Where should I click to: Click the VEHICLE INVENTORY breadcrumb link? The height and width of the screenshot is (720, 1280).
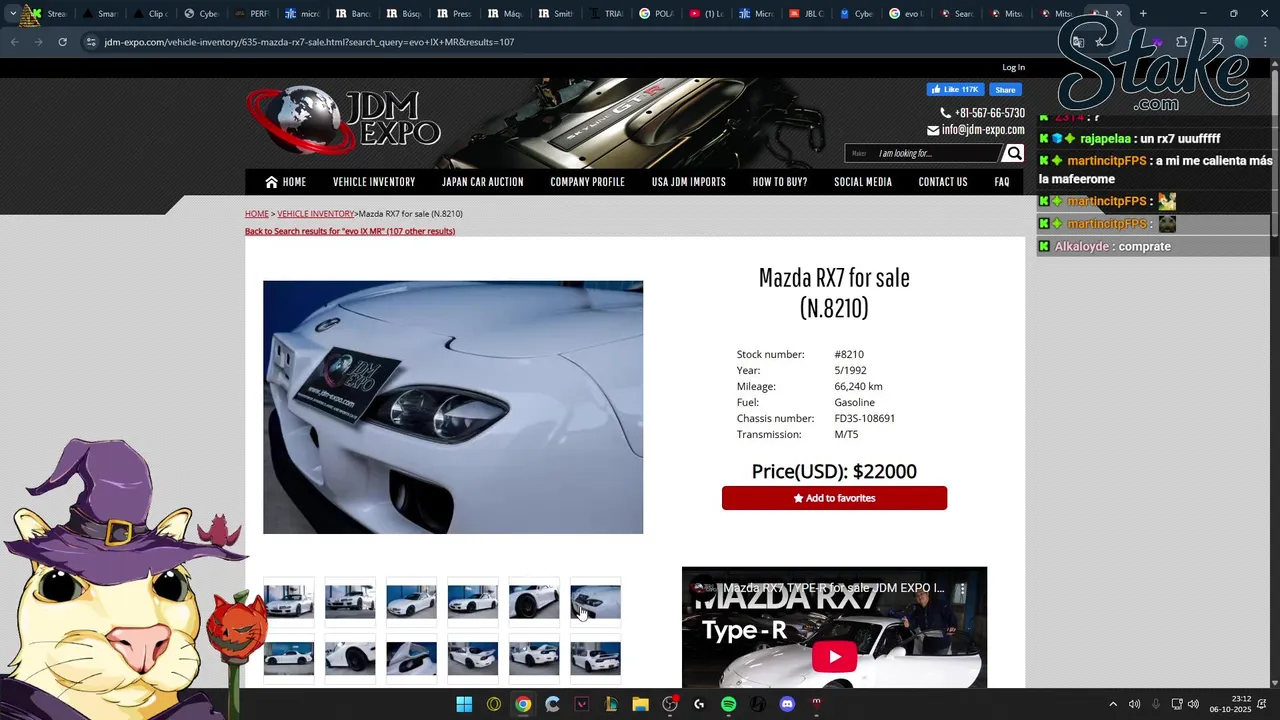(x=315, y=214)
